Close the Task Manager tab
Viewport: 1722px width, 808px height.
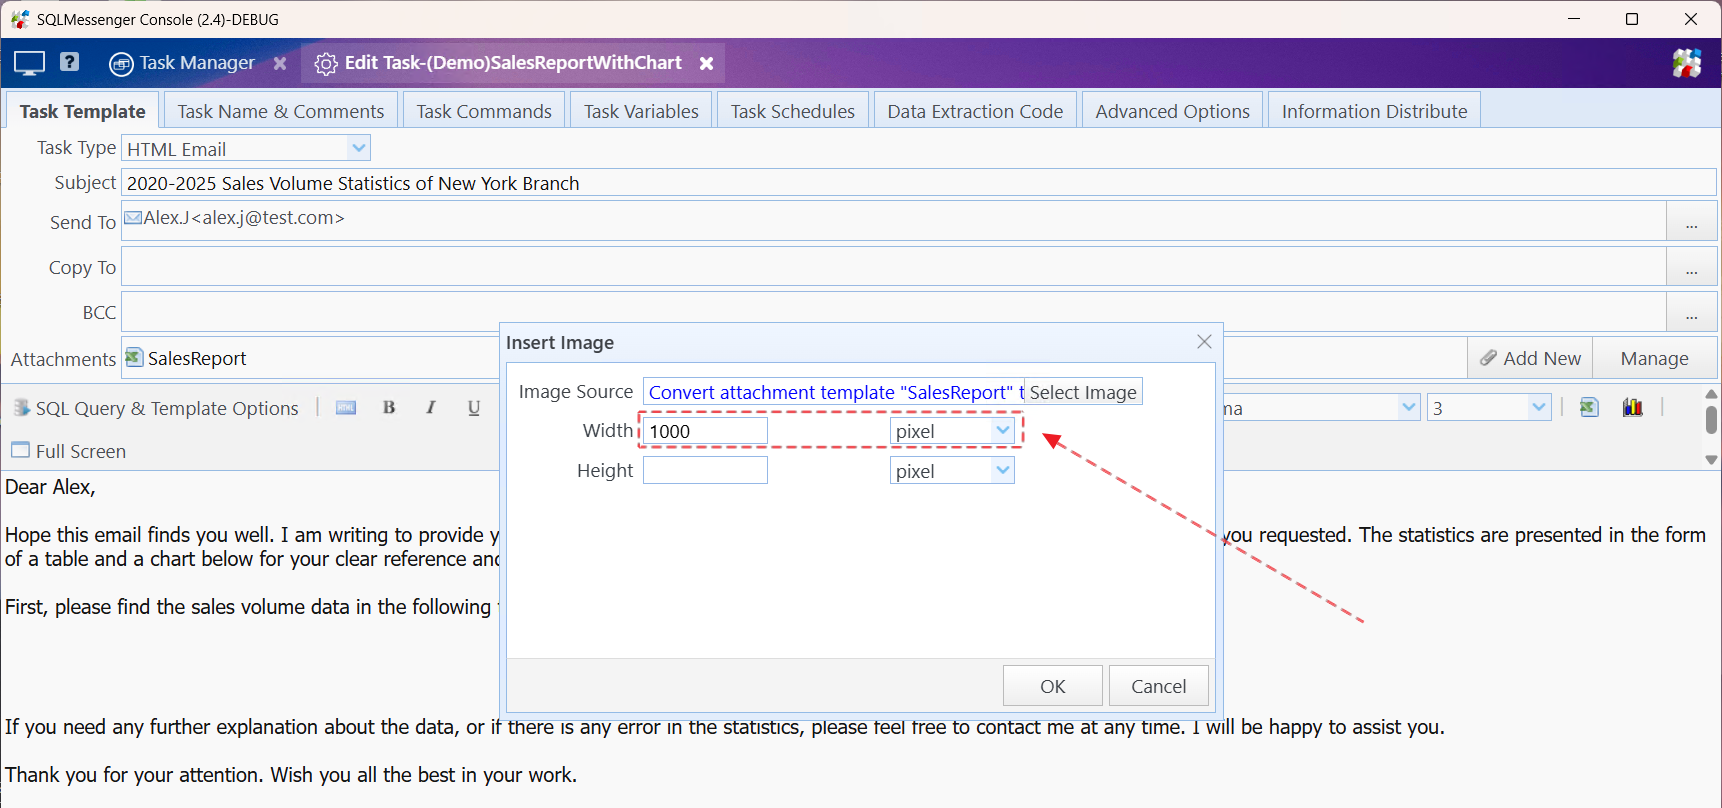click(280, 63)
